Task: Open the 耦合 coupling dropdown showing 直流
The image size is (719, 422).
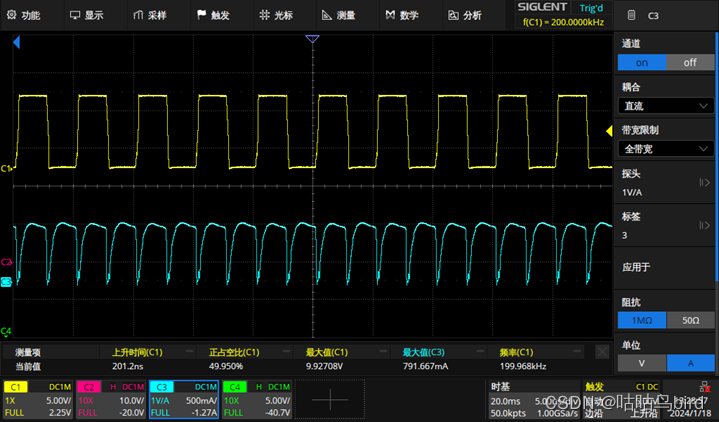Action: [666, 106]
